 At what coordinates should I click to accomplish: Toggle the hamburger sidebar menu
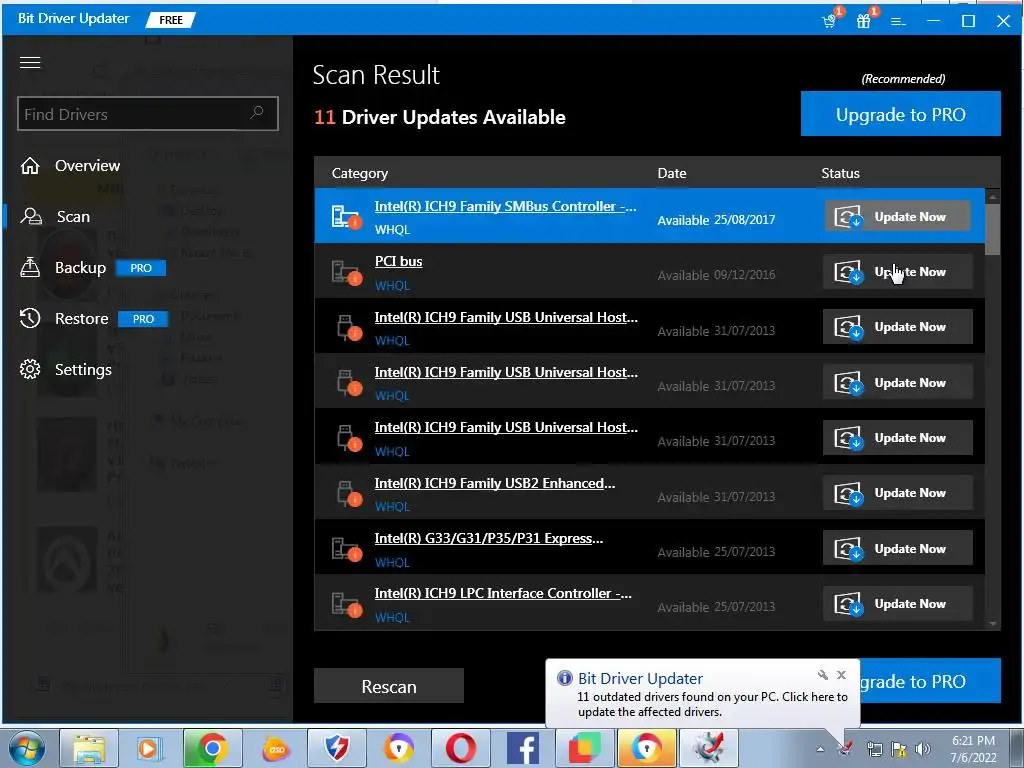point(30,62)
